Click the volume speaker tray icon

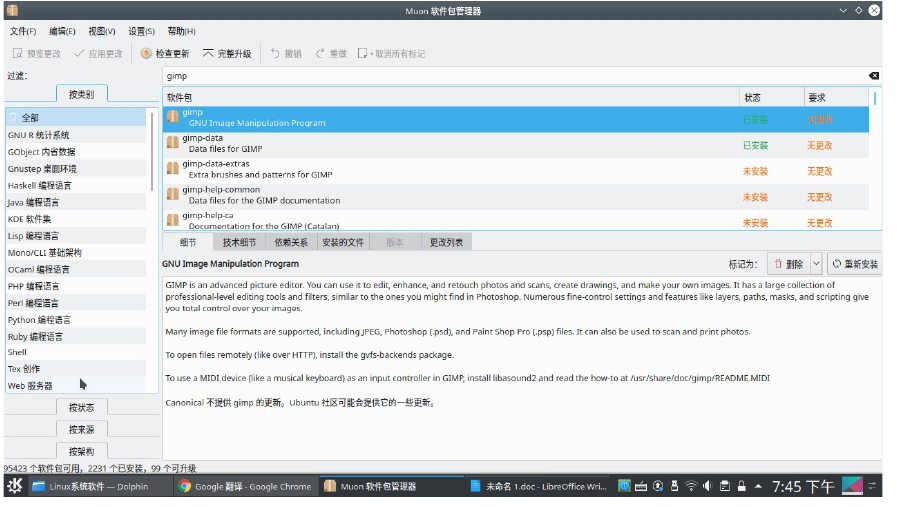[708, 486]
